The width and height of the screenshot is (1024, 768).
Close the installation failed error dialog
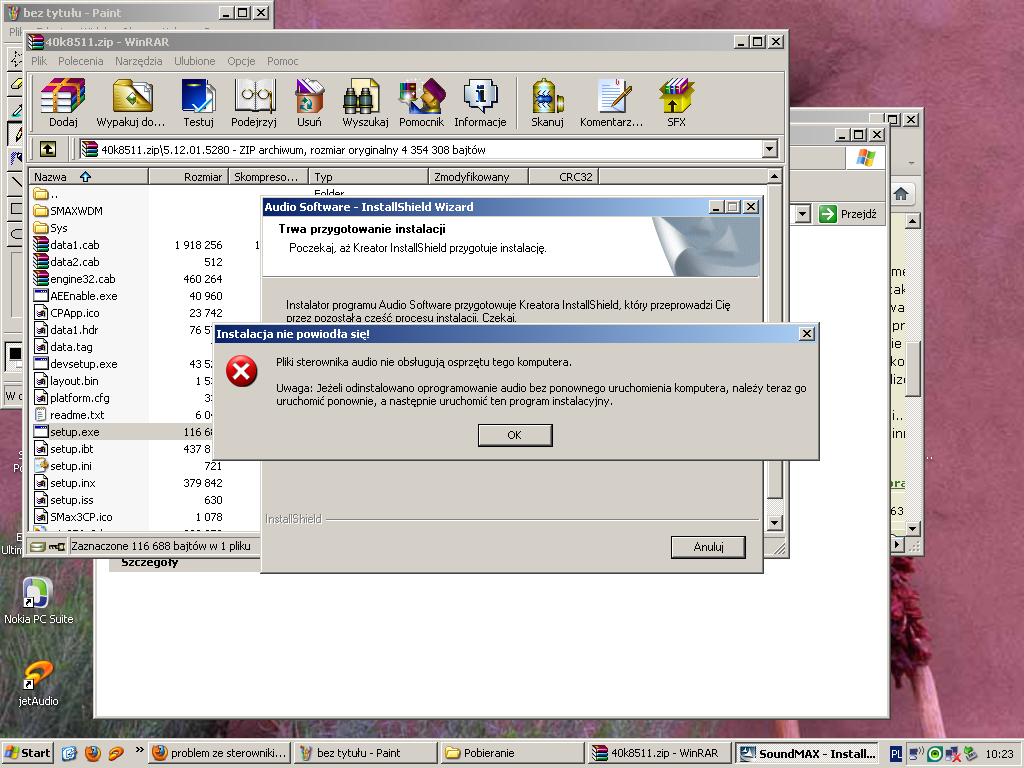pos(807,334)
